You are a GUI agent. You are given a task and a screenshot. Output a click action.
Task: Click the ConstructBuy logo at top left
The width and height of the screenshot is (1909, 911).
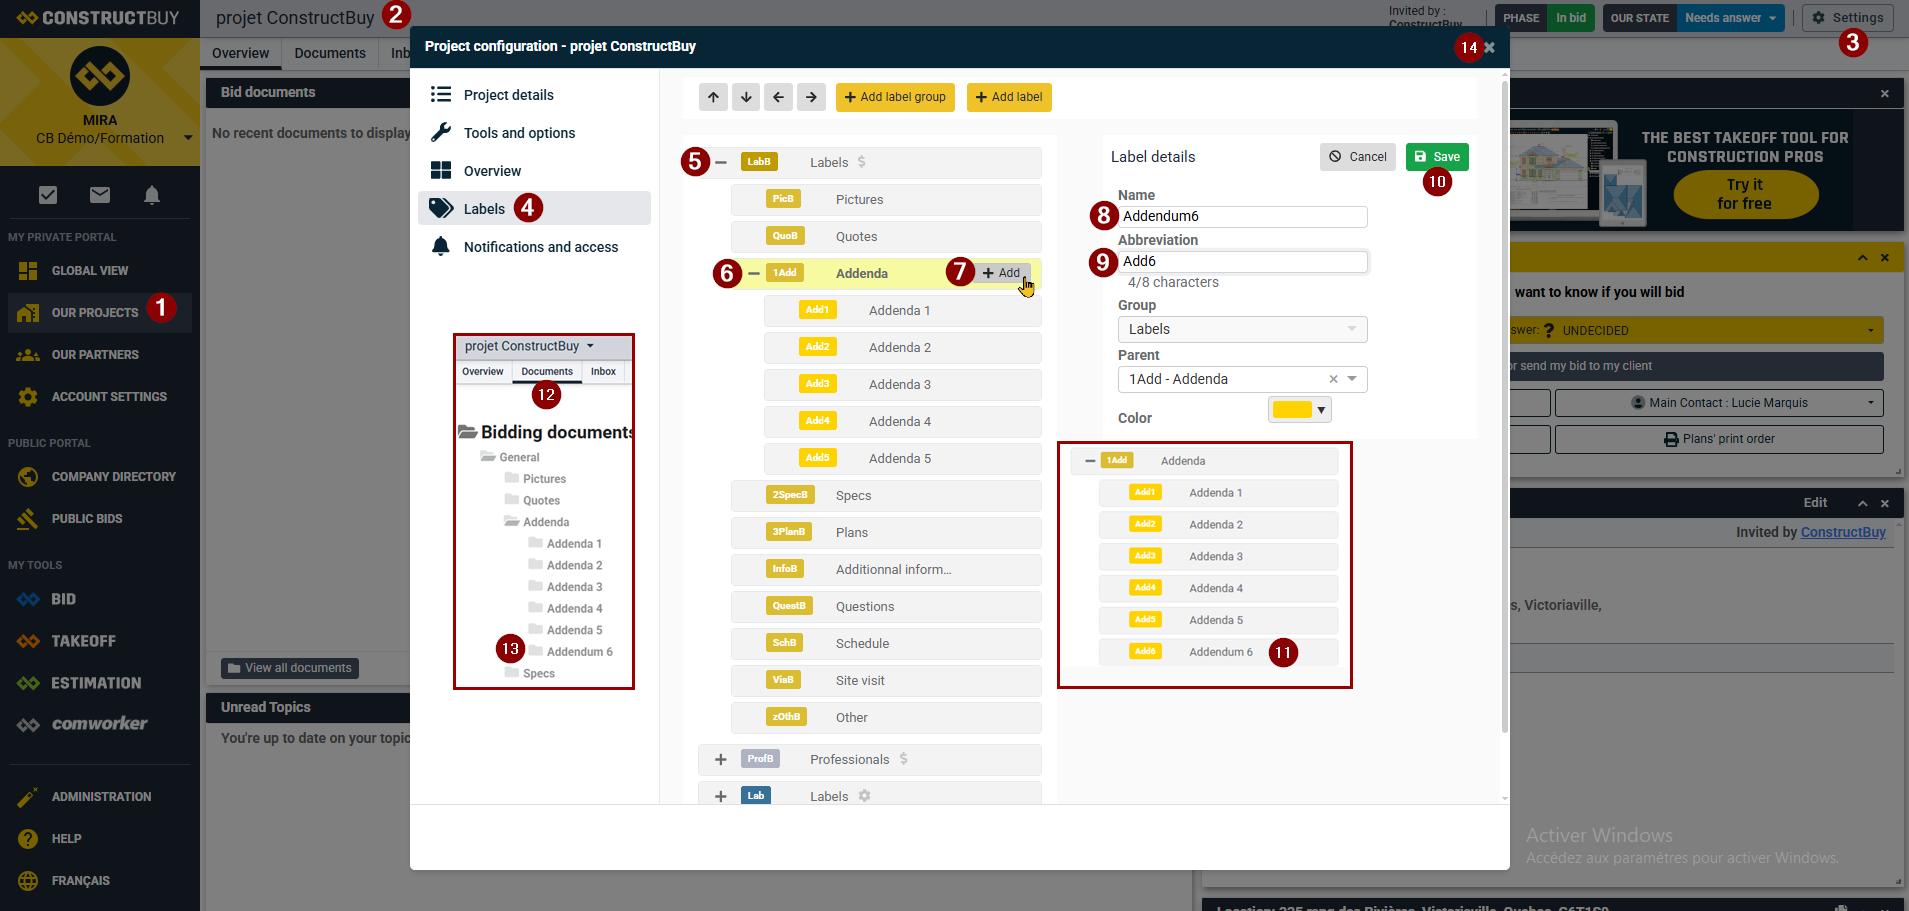click(x=98, y=18)
